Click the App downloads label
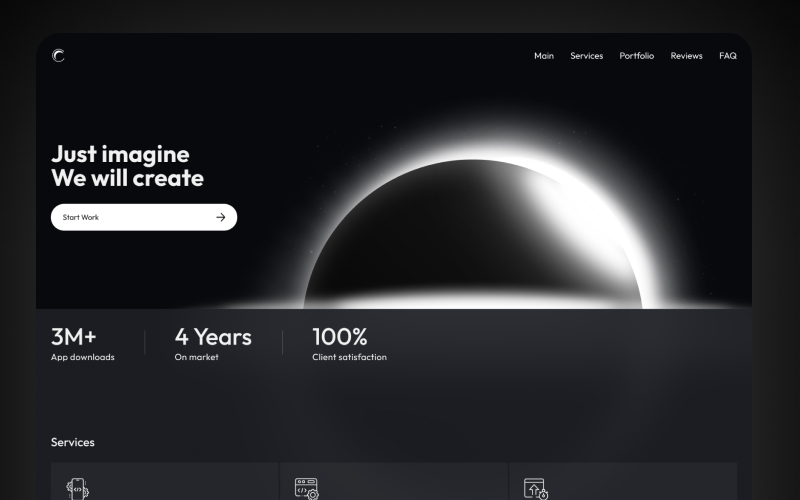This screenshot has width=800, height=500. coord(83,357)
